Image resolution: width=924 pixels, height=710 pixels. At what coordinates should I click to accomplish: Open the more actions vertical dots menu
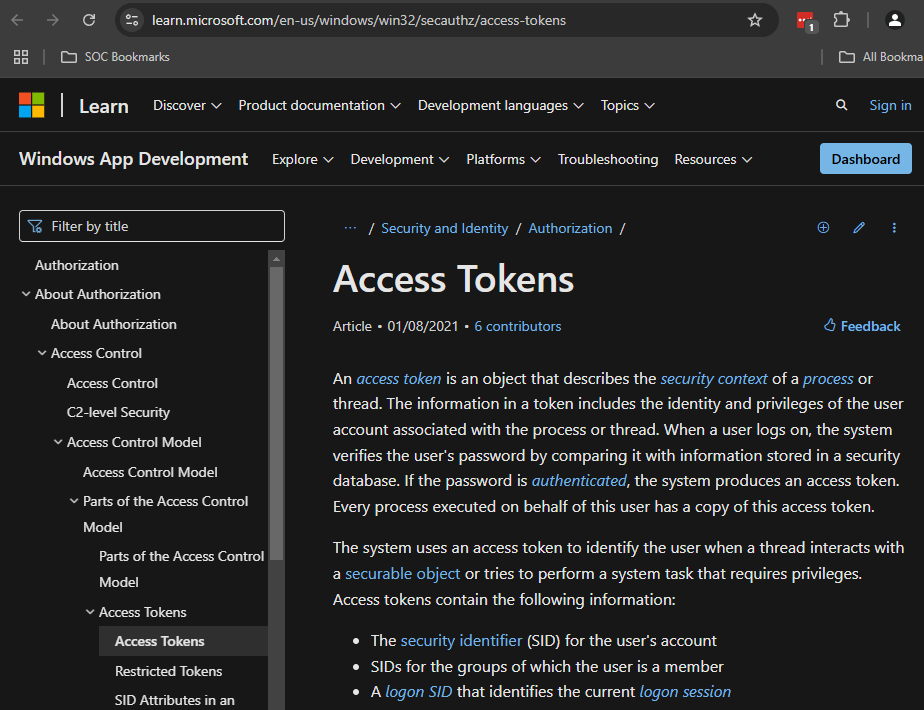[x=894, y=228]
